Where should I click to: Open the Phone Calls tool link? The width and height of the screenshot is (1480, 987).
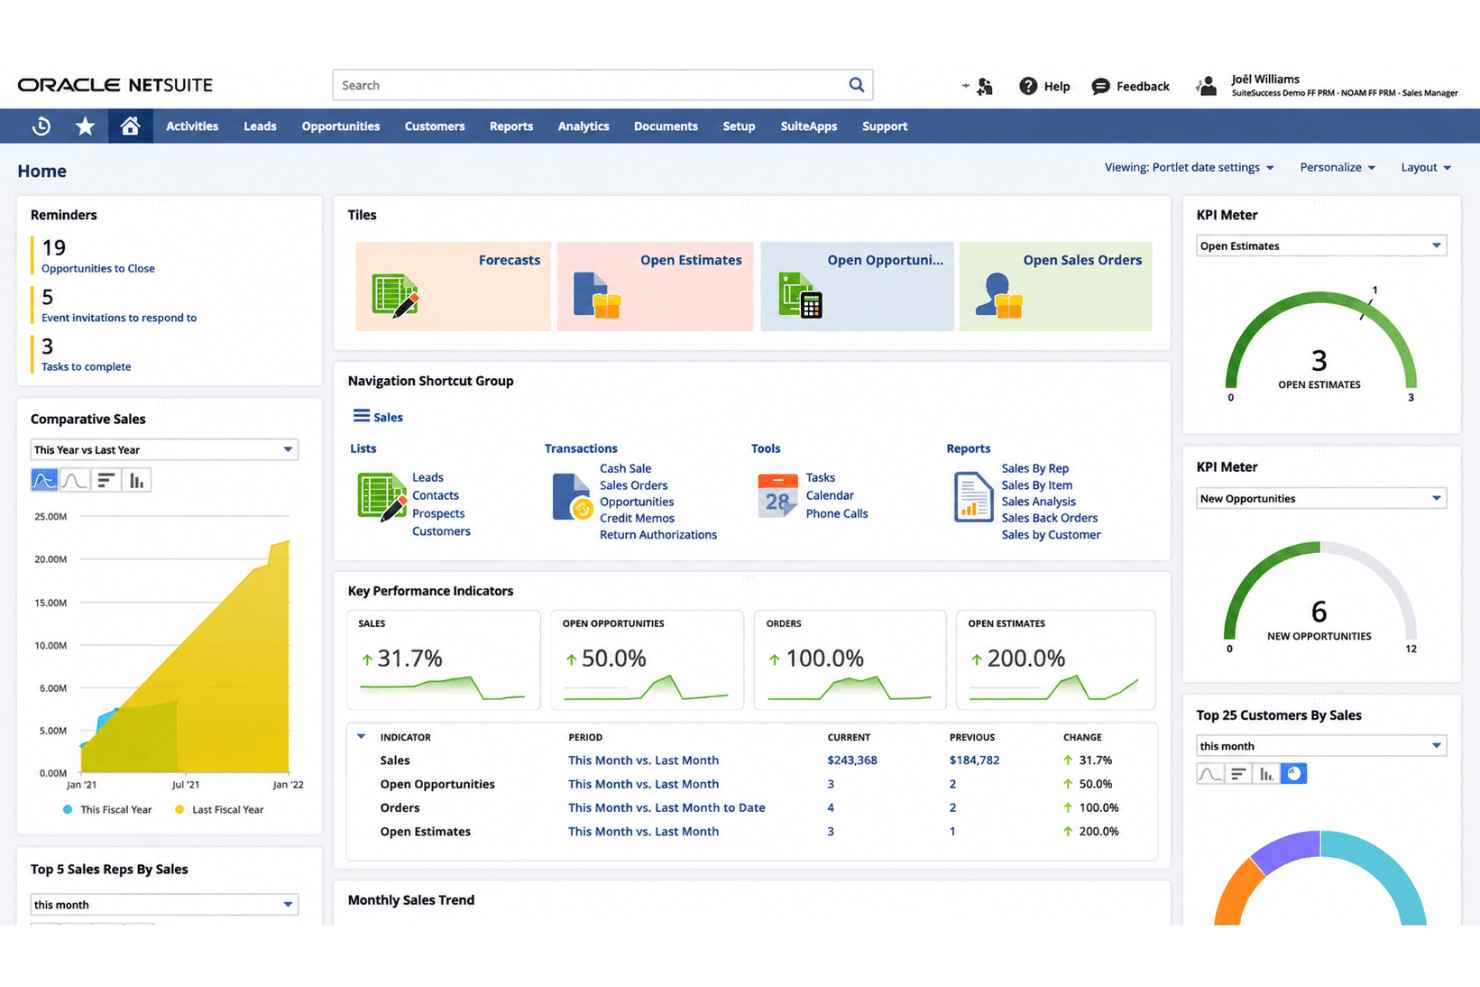tap(837, 513)
